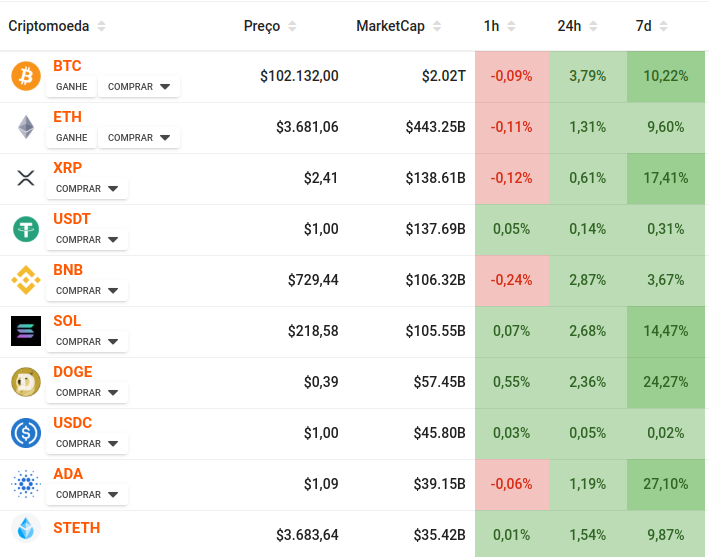
Task: Click the Cardano ADA icon
Action: pos(26,484)
